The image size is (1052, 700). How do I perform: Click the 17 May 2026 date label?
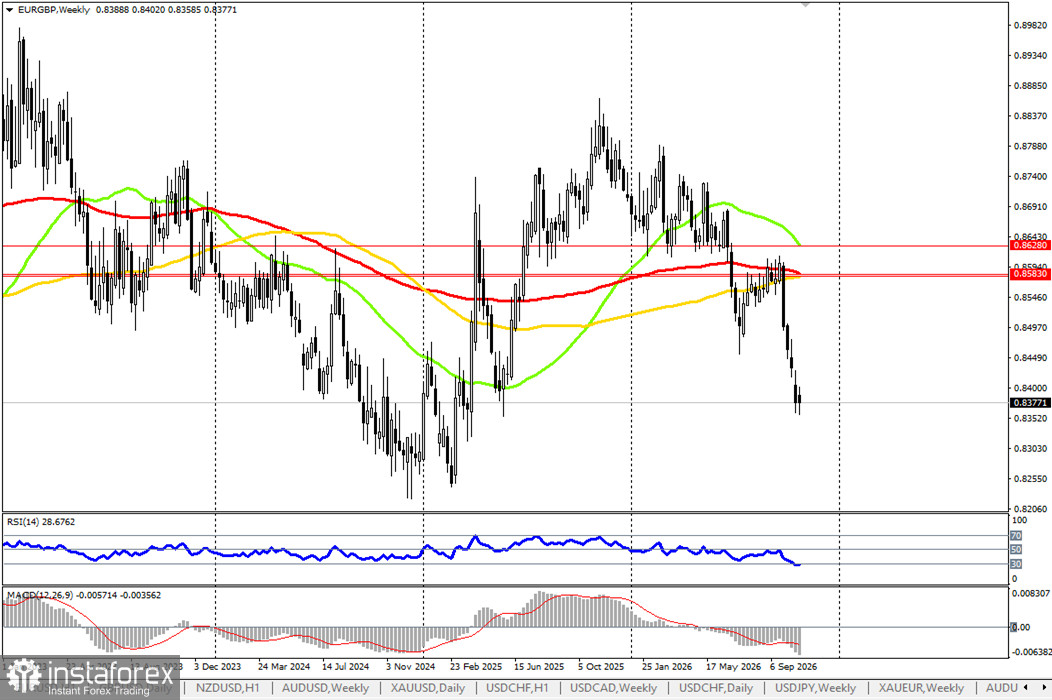[733, 666]
